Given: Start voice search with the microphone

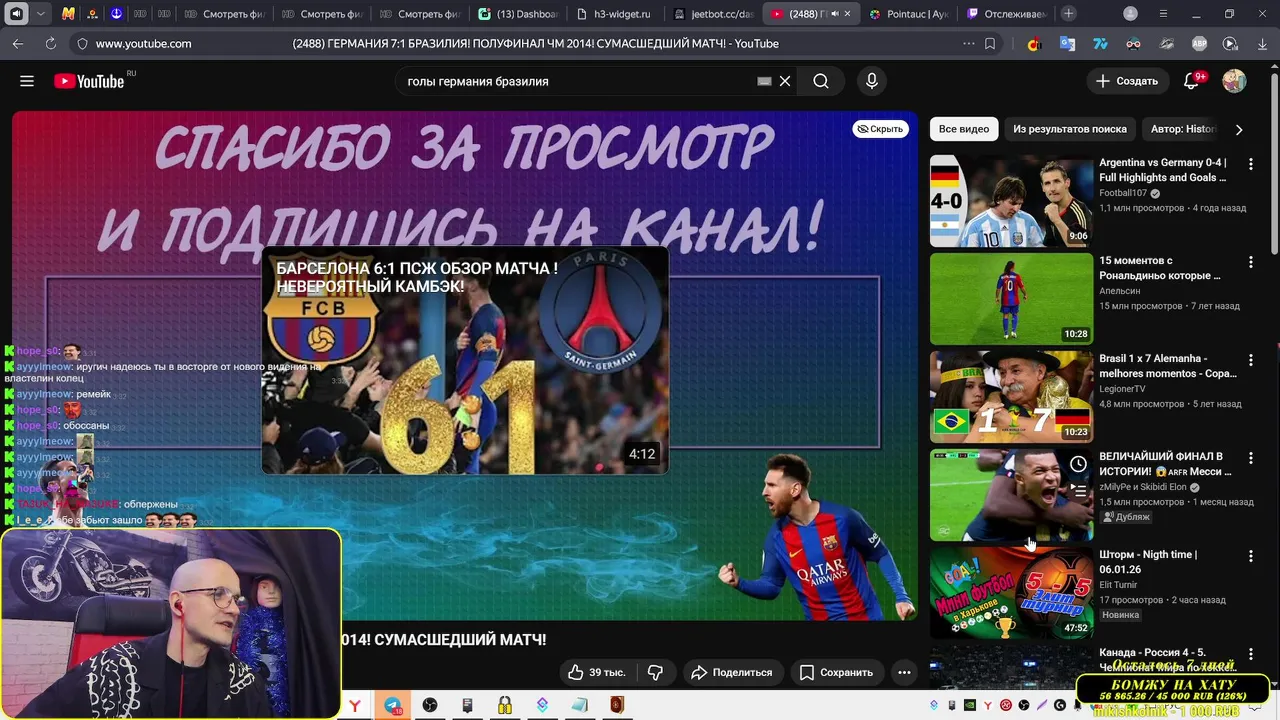Looking at the screenshot, I should tap(872, 81).
